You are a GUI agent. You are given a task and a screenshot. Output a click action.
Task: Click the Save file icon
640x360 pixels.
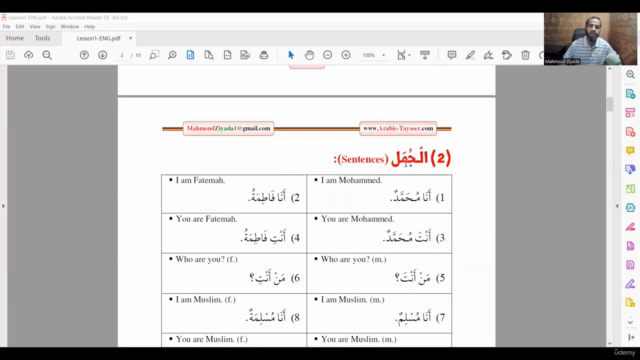[x=10, y=55]
